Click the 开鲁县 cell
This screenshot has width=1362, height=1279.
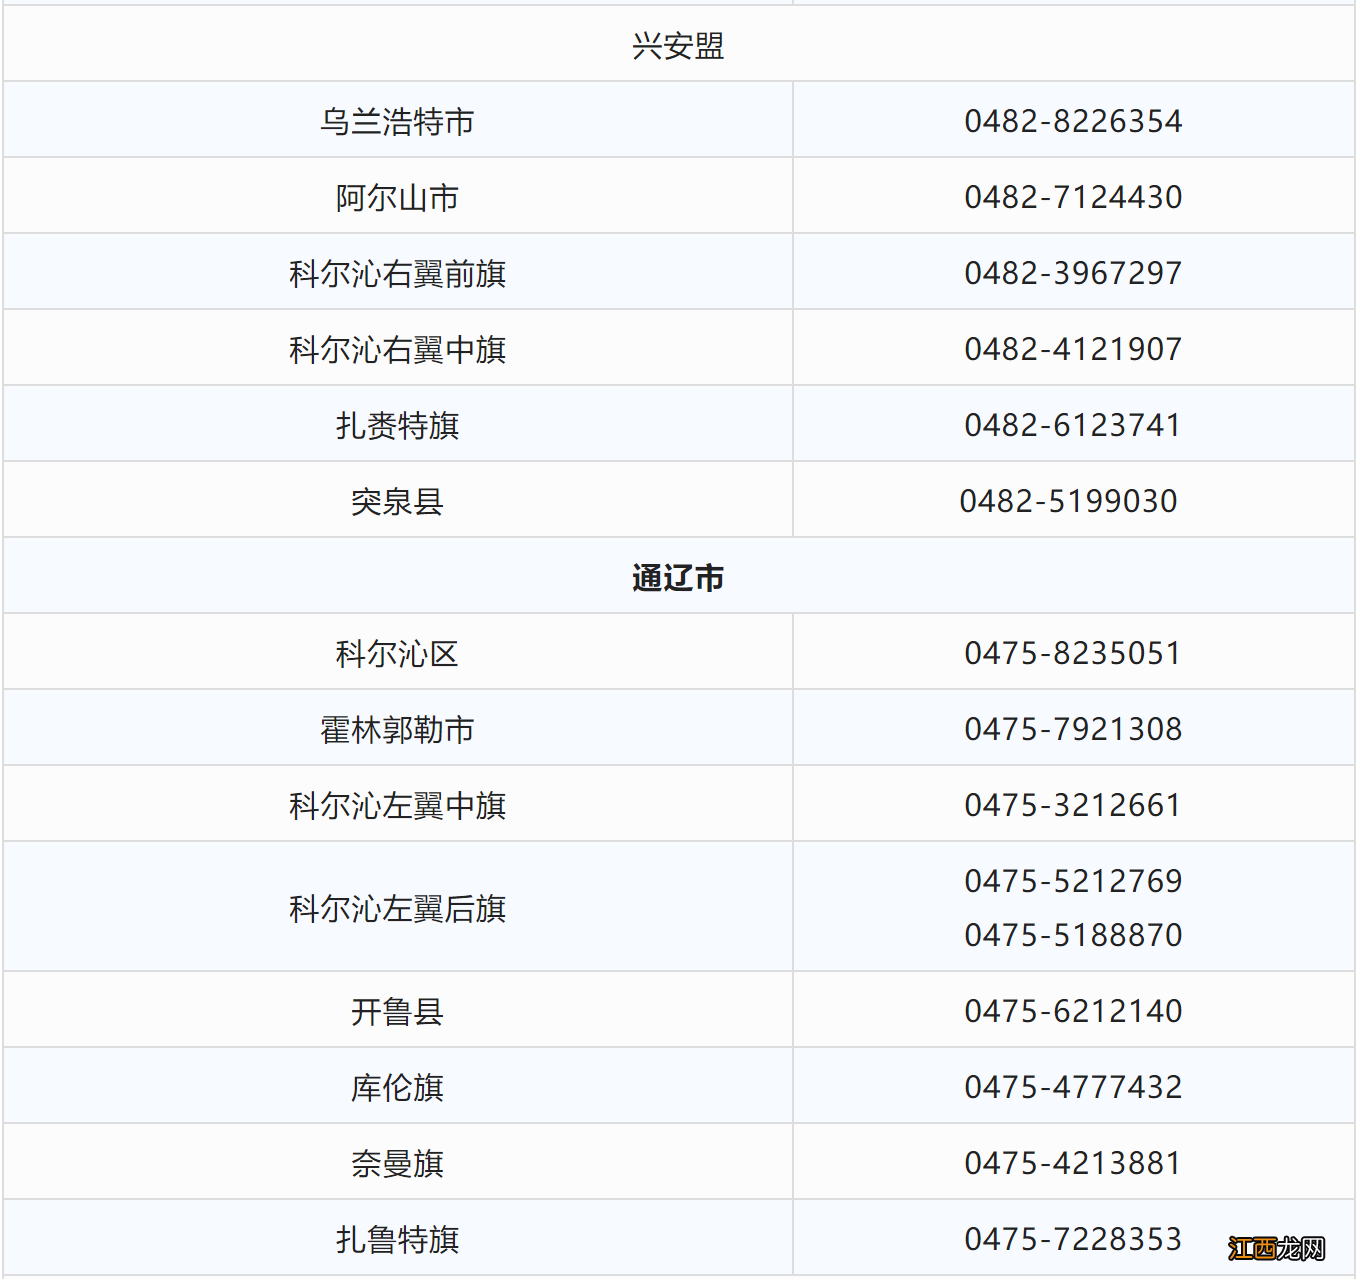(397, 1011)
